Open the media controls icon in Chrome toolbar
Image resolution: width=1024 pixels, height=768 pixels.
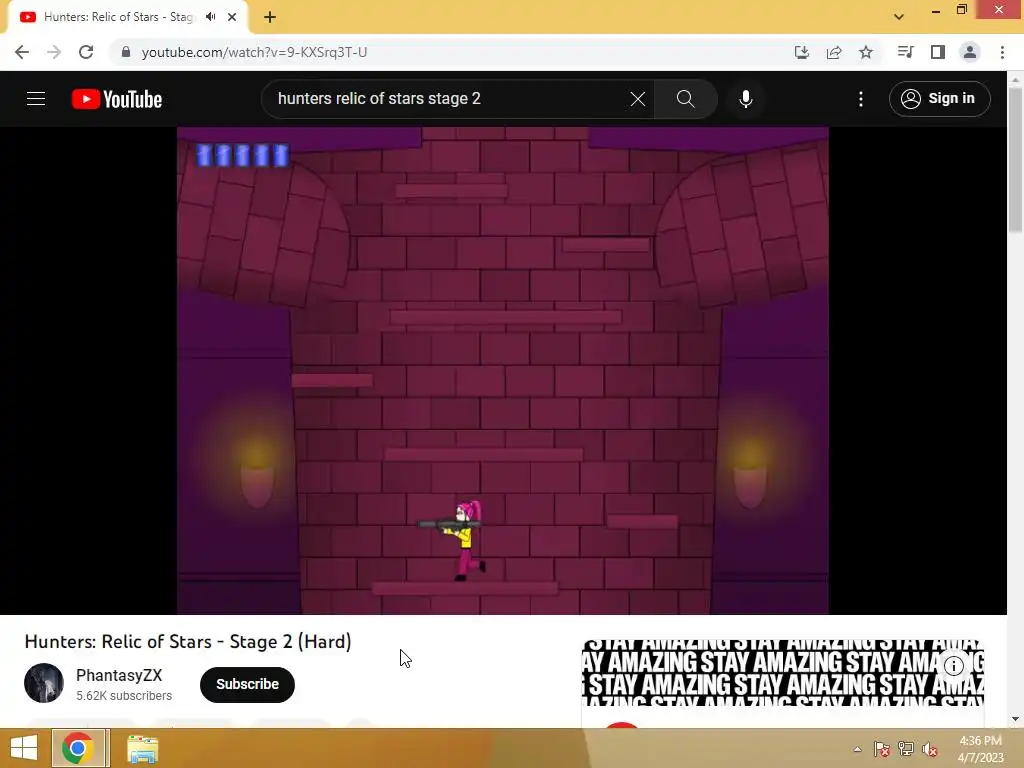(x=905, y=52)
